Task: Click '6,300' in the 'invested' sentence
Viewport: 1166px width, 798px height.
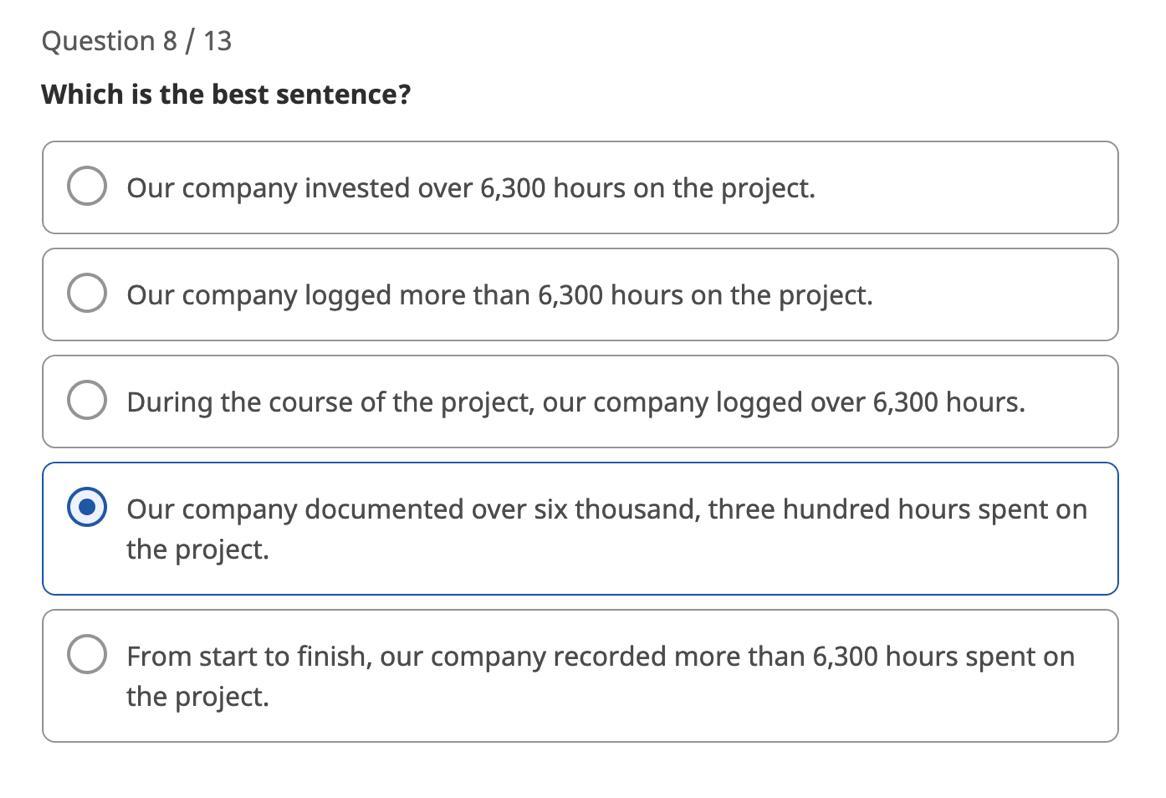Action: 512,188
